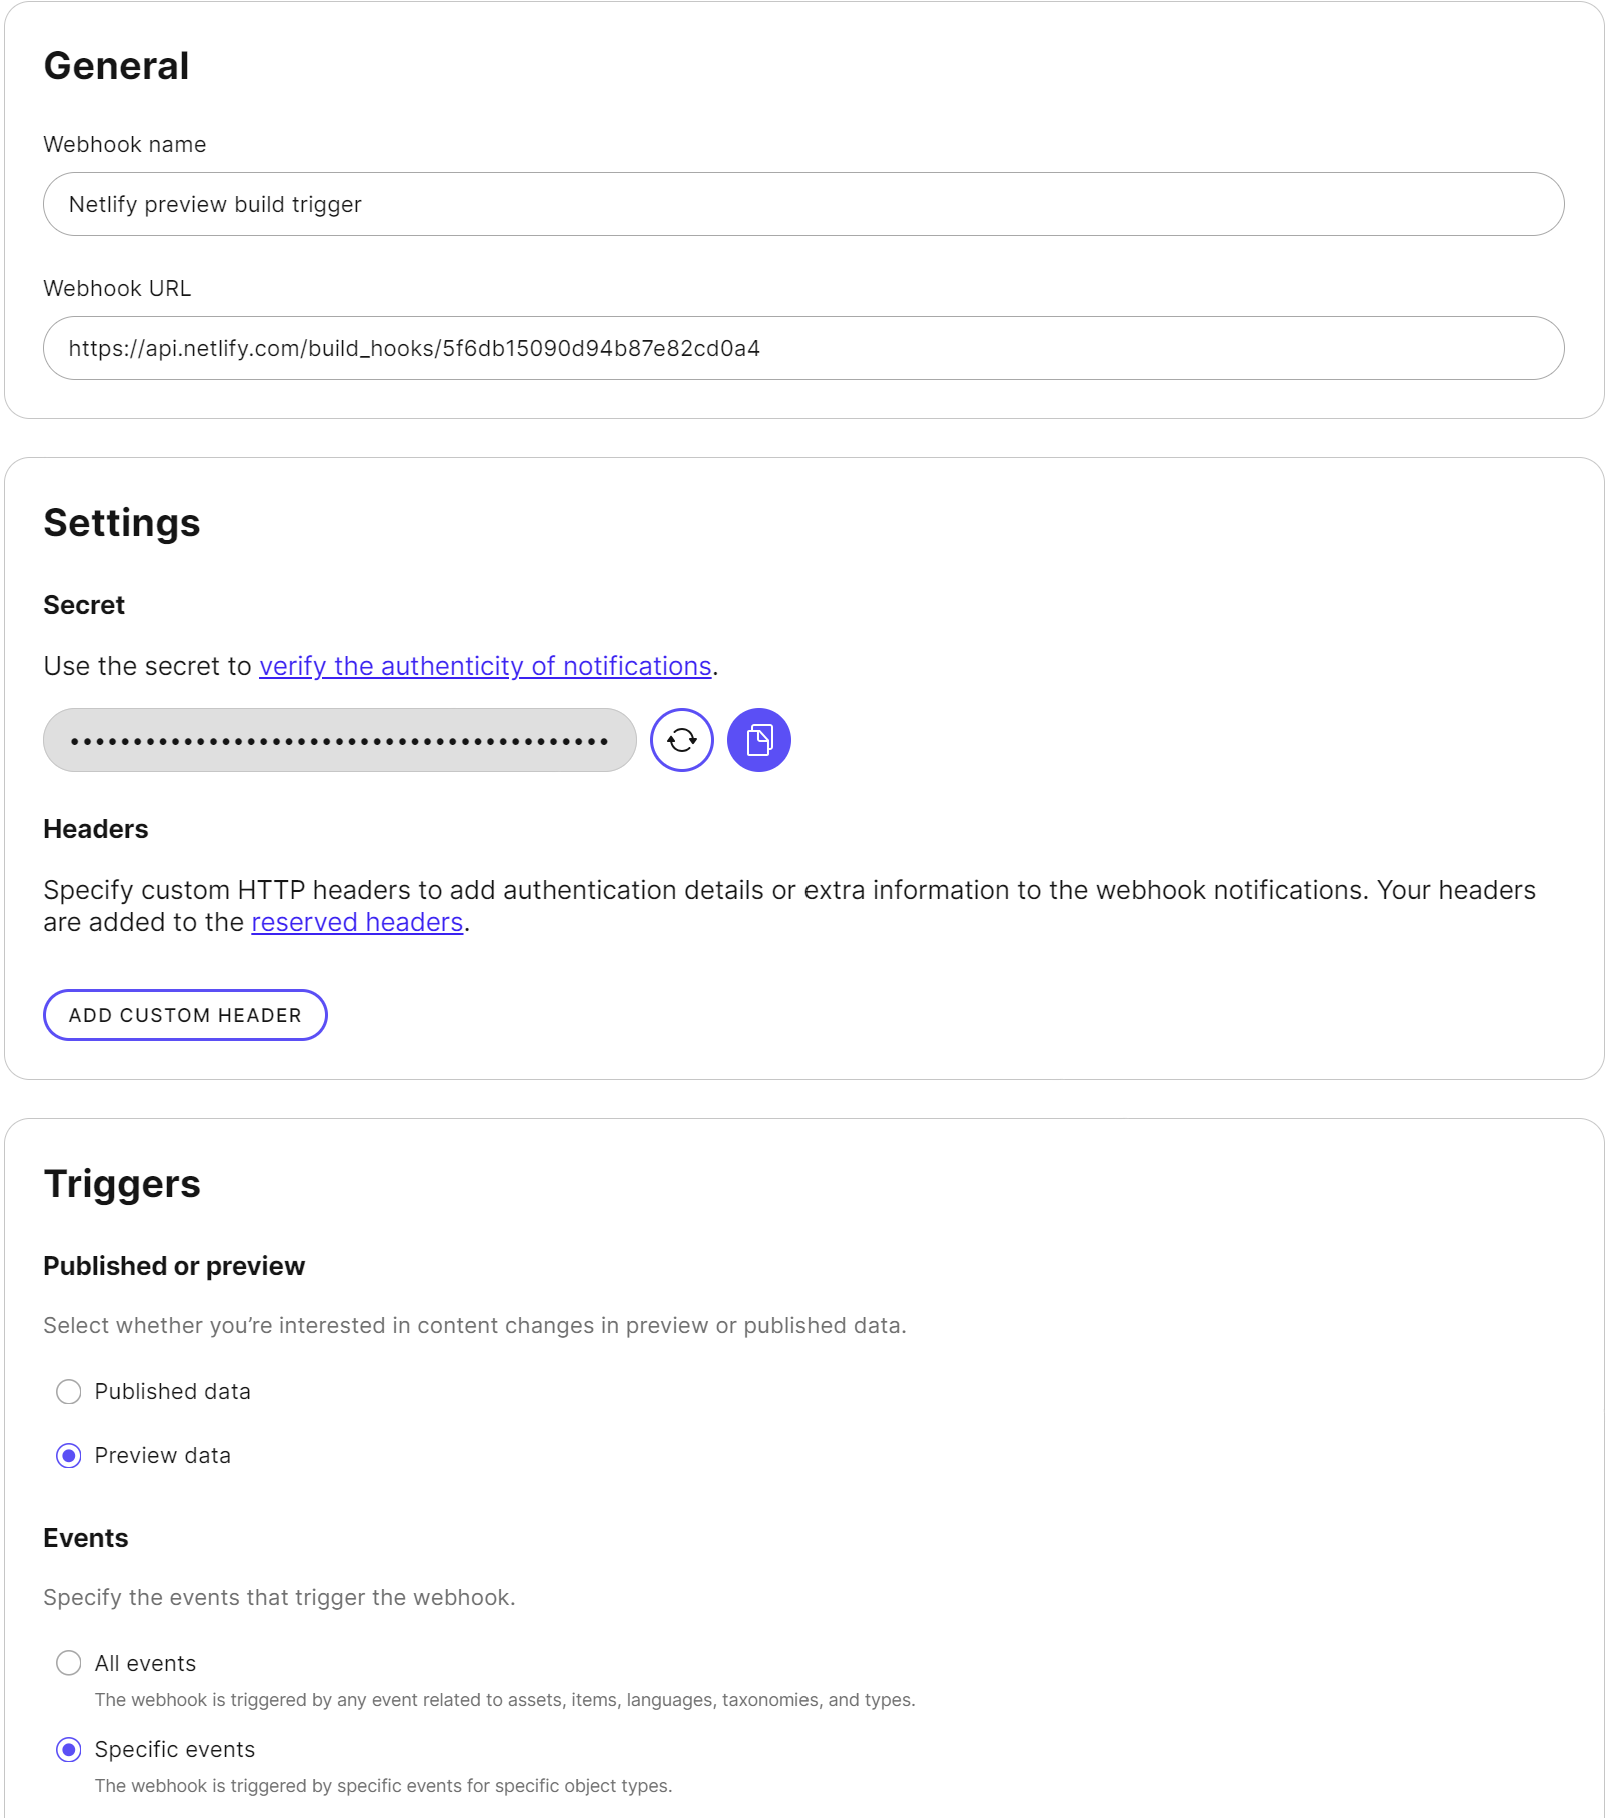
Task: Click the refresh arrows icon beside the secret
Action: [x=681, y=740]
